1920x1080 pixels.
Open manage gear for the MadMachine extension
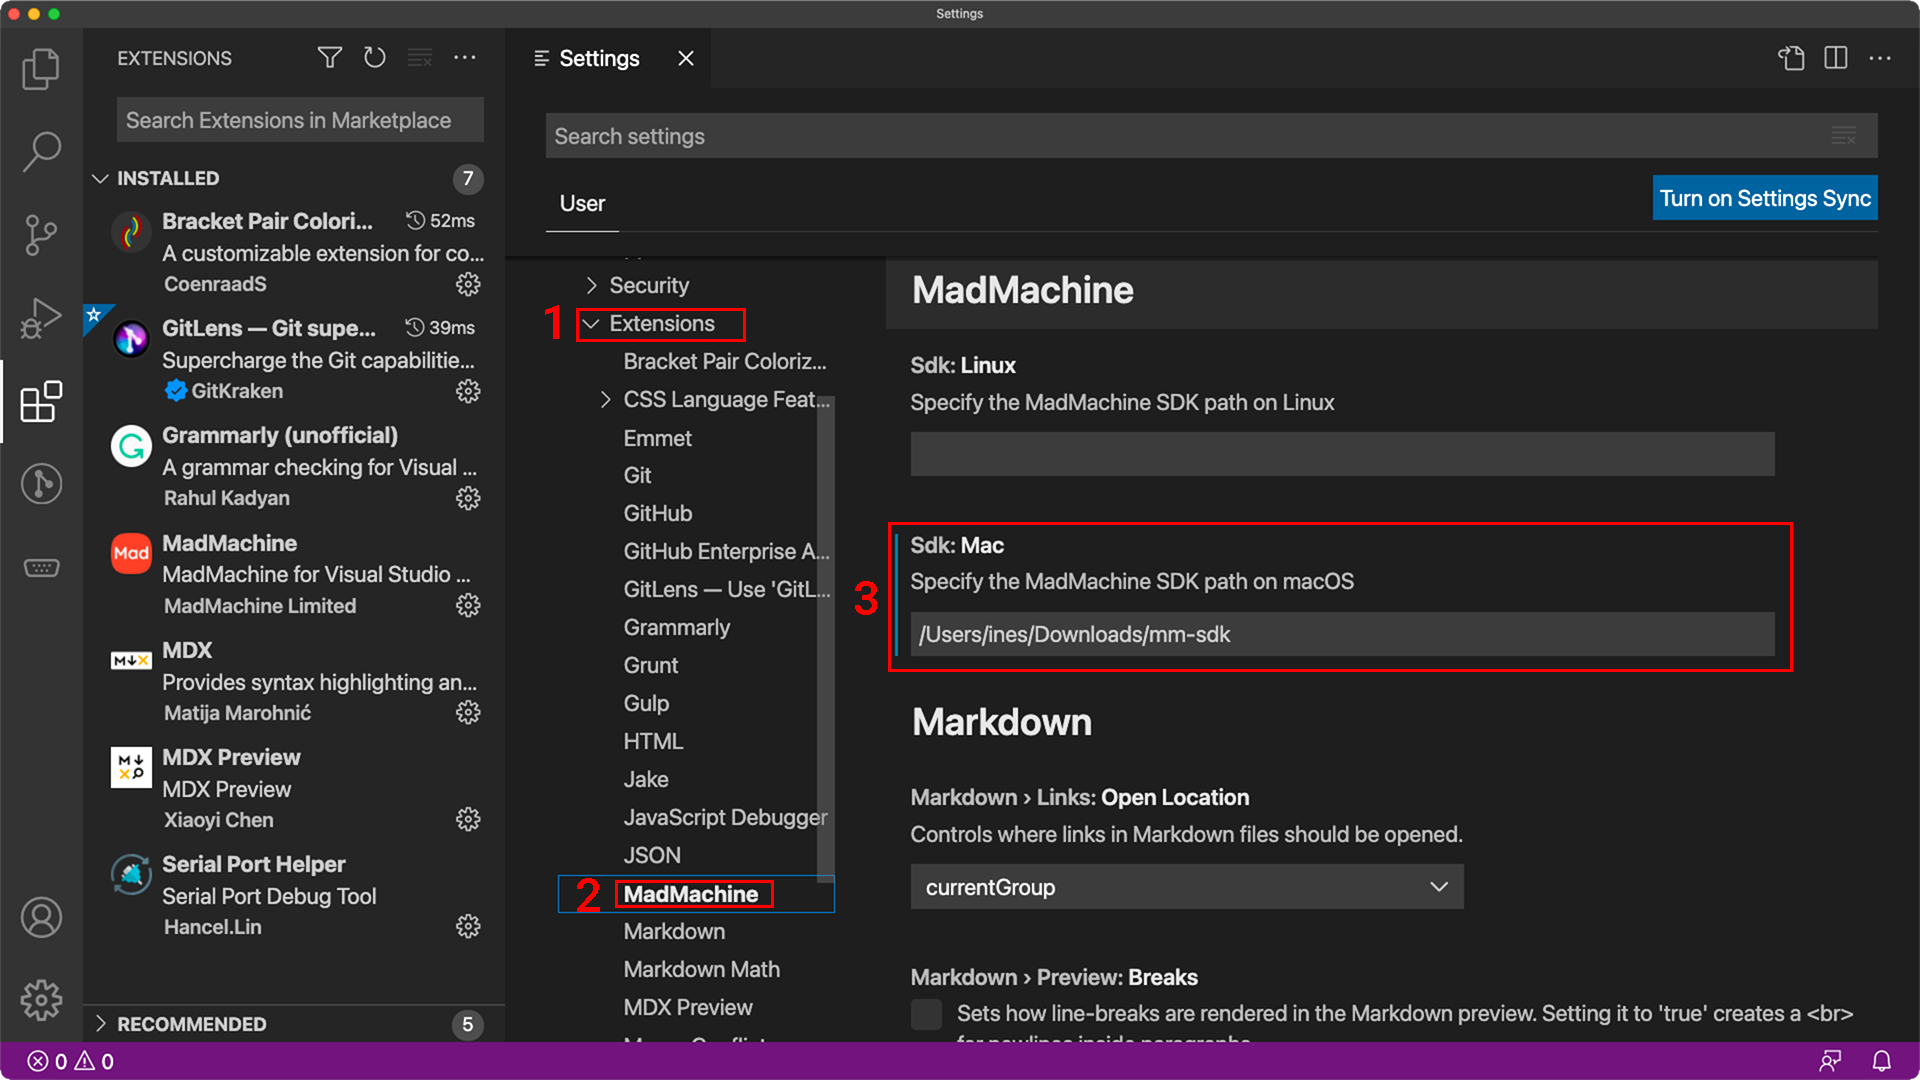click(x=468, y=605)
